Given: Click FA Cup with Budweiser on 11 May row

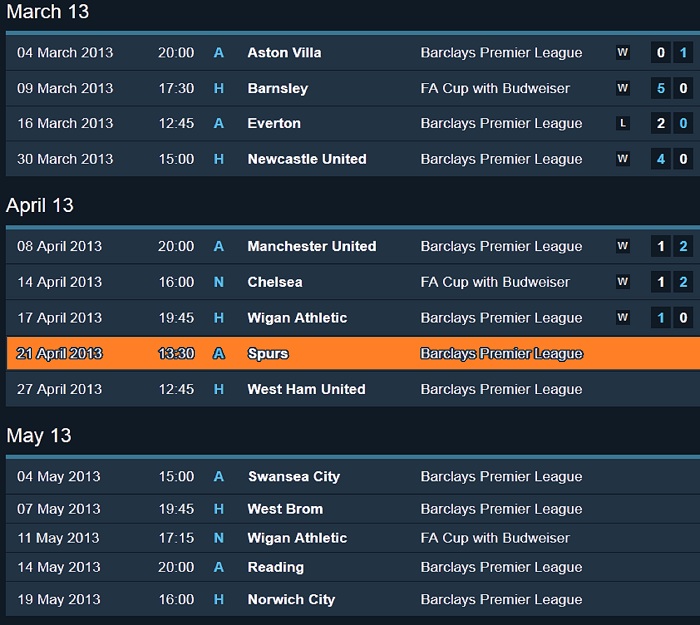Looking at the screenshot, I should (x=495, y=538).
